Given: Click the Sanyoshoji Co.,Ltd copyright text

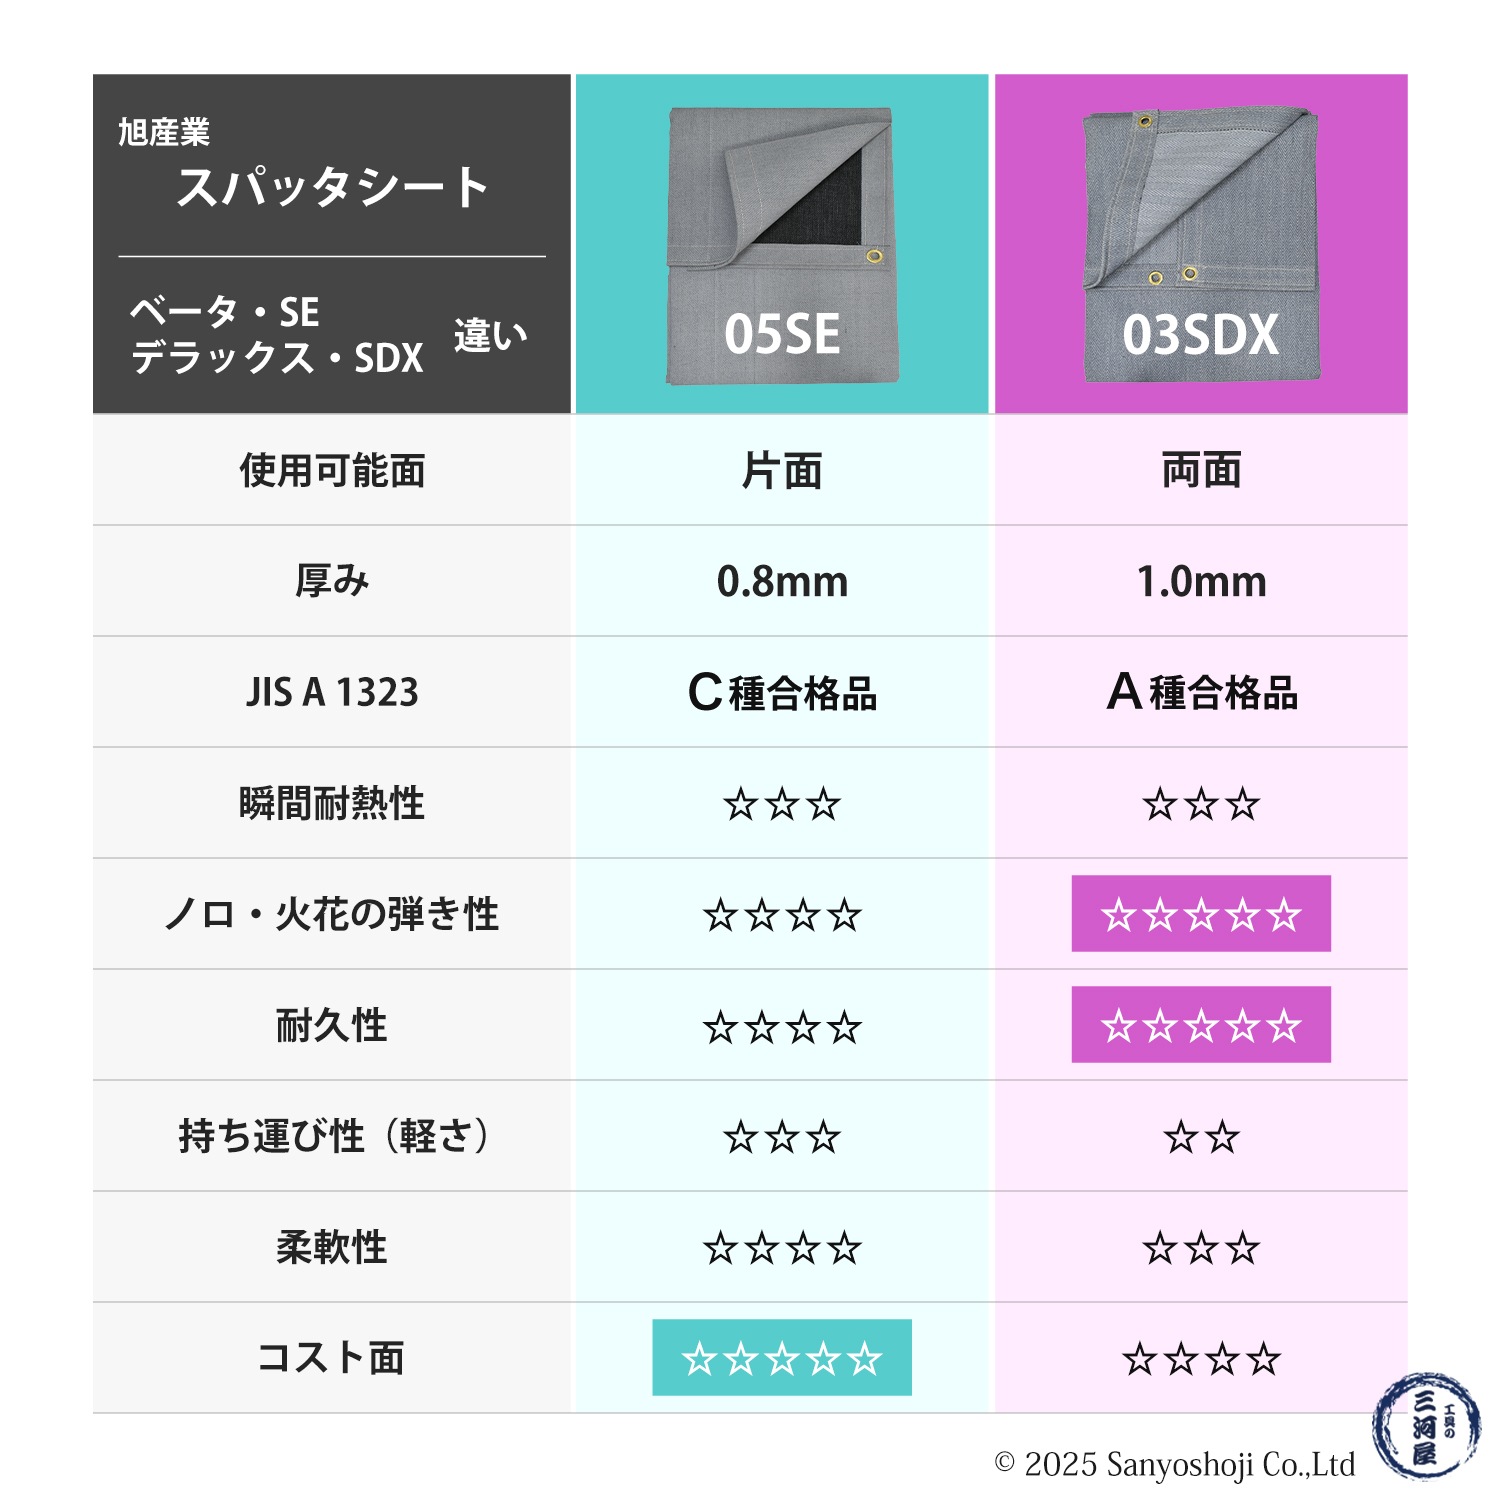Looking at the screenshot, I should 1175,1465.
